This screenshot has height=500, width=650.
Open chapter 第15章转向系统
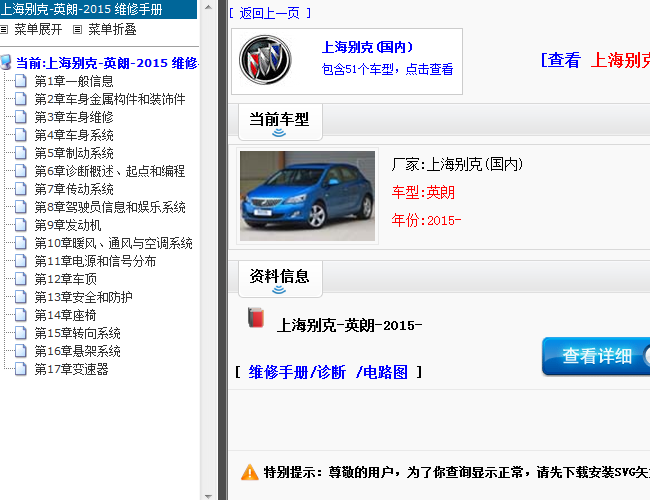(x=78, y=333)
